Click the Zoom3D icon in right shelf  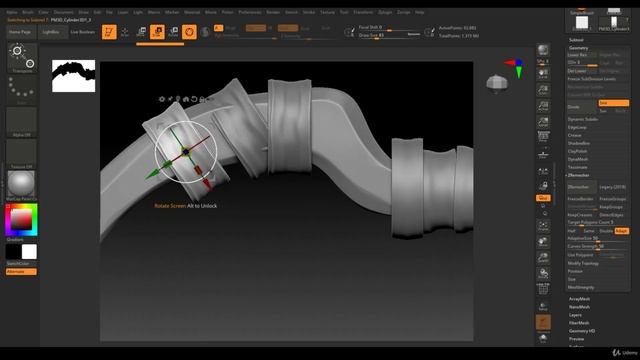click(x=543, y=258)
